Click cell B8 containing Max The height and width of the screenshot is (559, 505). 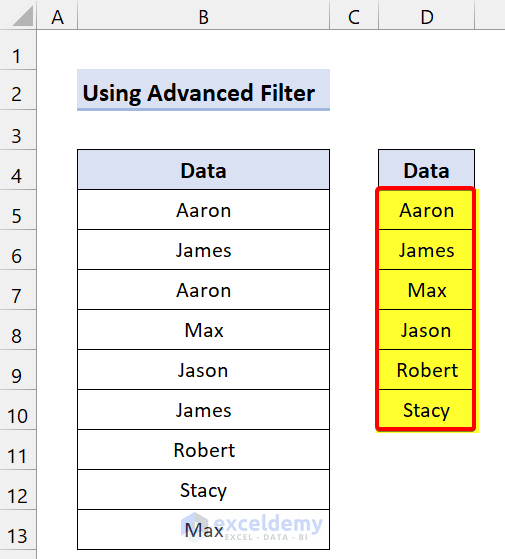pyautogui.click(x=203, y=329)
